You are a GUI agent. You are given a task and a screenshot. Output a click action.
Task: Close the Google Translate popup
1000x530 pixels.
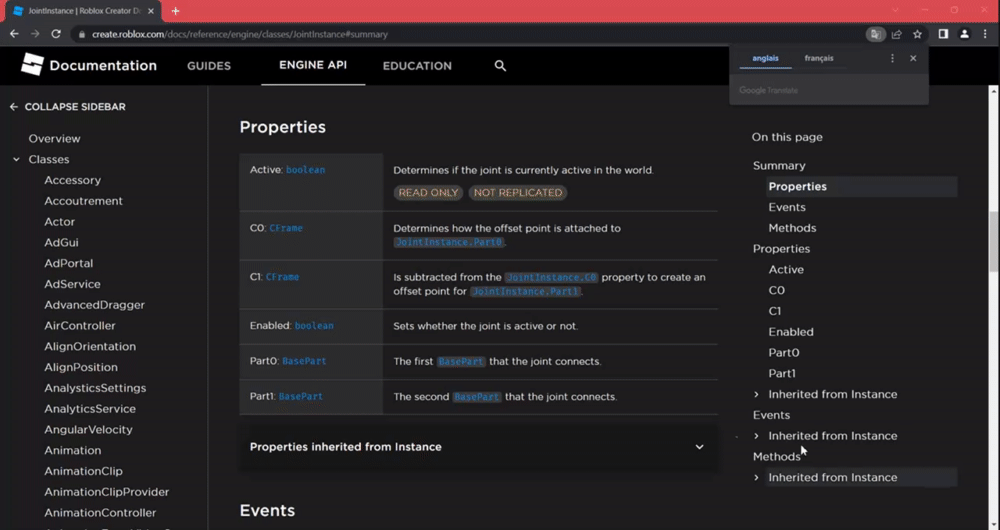tap(913, 58)
